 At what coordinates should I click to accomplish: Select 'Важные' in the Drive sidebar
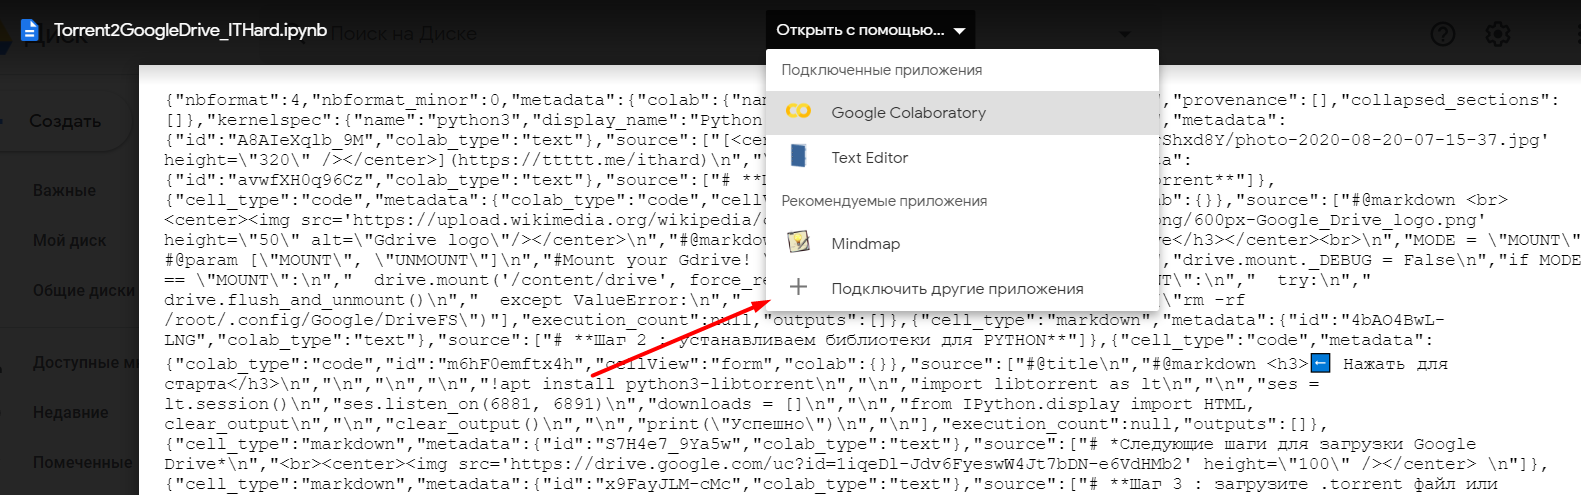point(65,190)
